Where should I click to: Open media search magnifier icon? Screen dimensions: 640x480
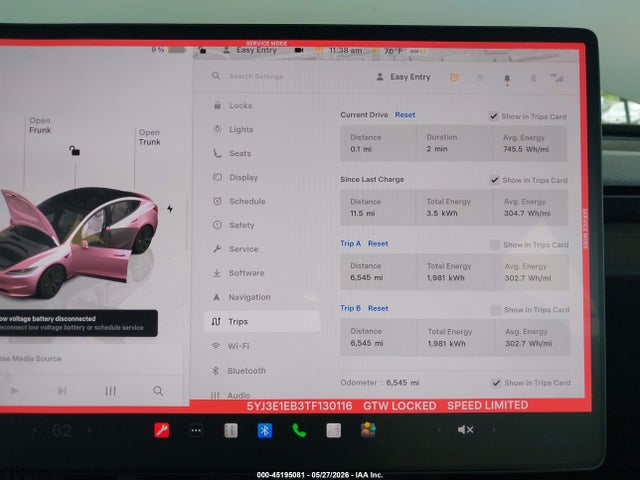[158, 391]
